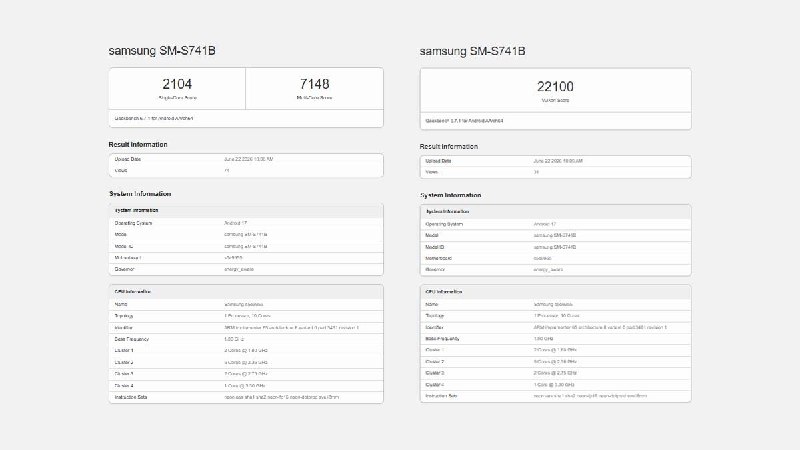Select the samsung SM-S741B title above the Vulkan score
Image resolution: width=800 pixels, height=450 pixels.
point(472,51)
